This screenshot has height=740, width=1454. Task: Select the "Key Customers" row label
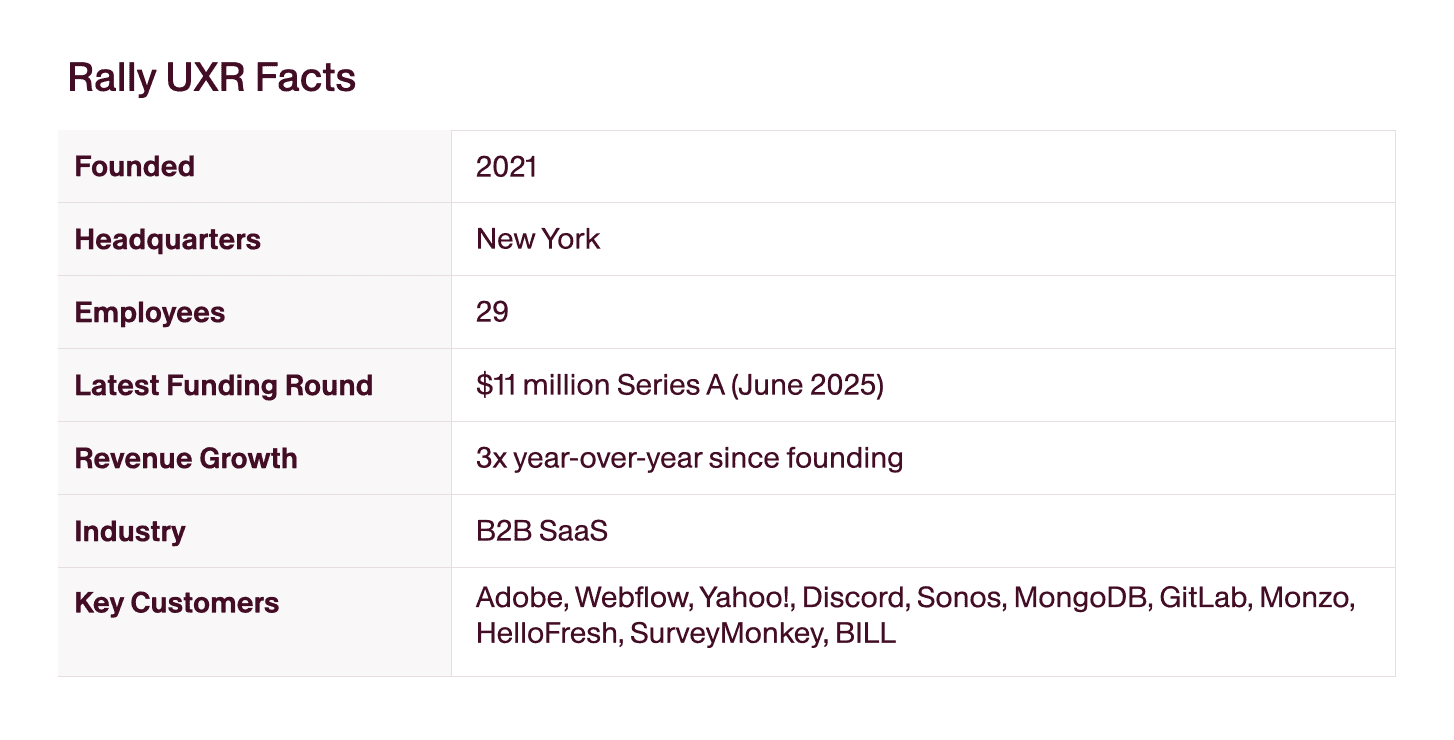click(x=177, y=604)
